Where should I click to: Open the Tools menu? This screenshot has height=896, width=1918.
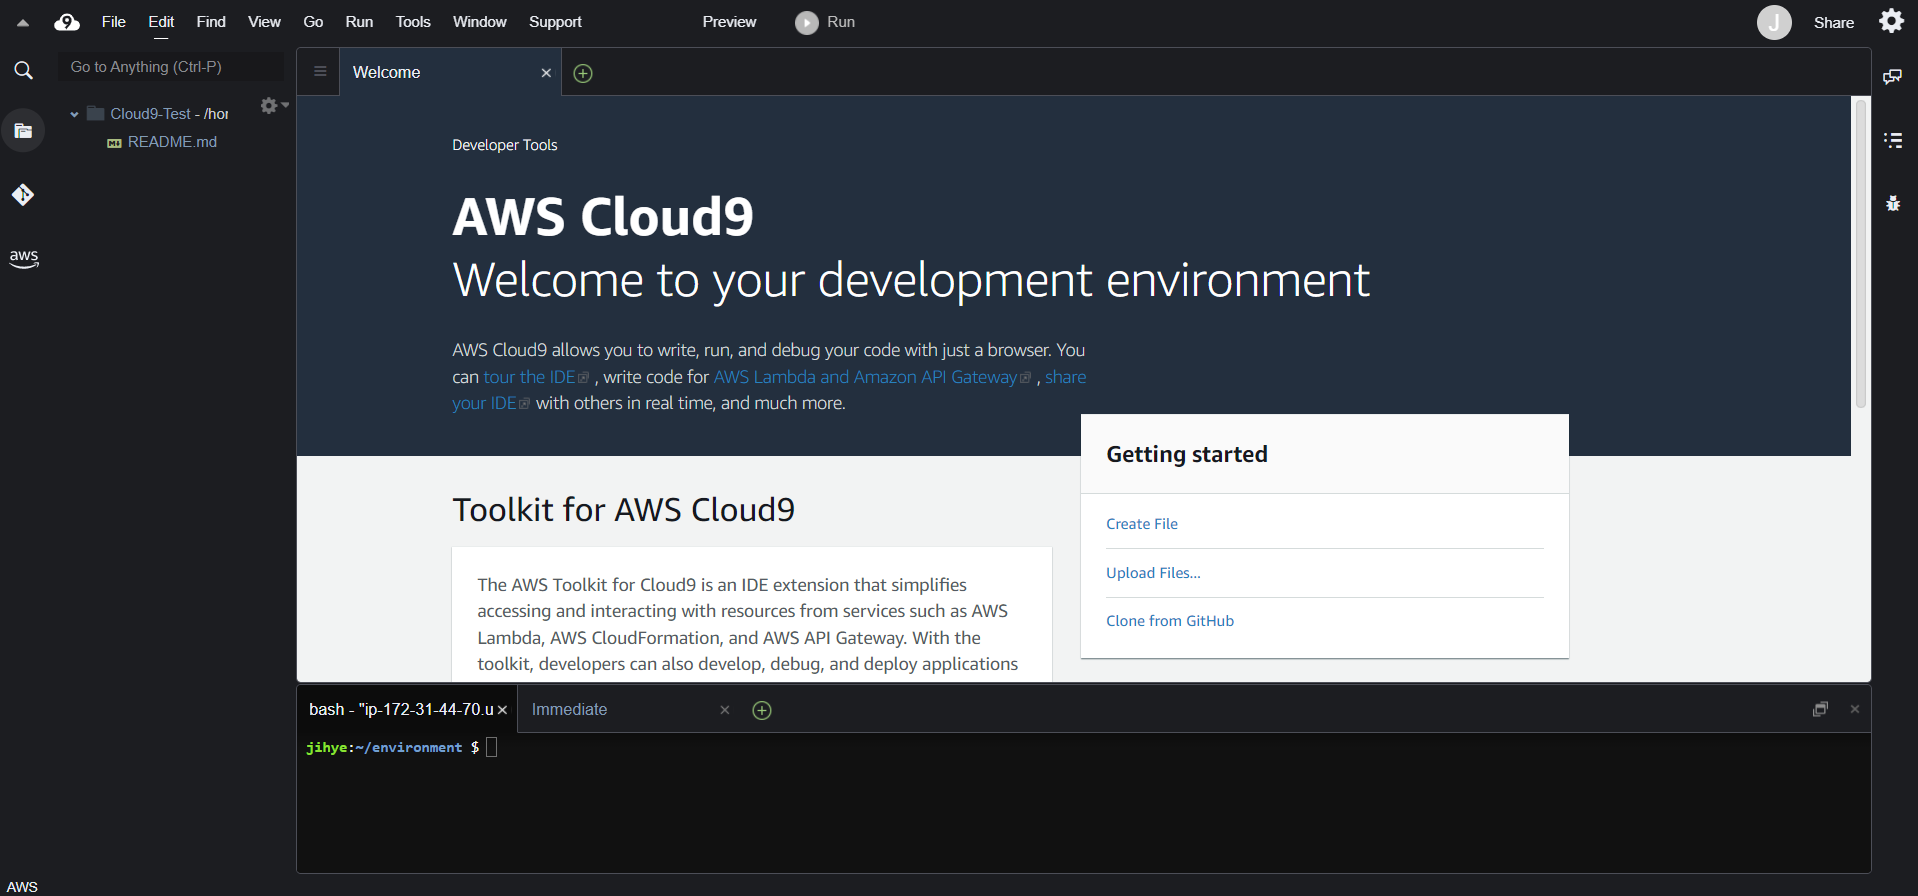(x=413, y=22)
